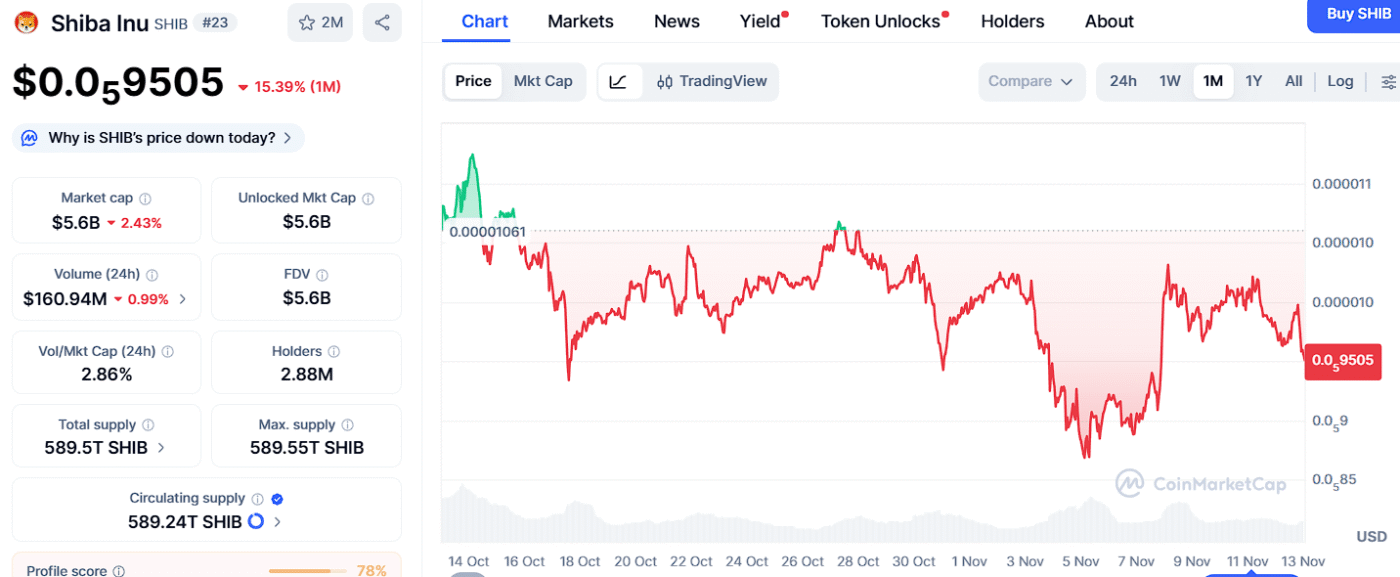
Task: Select the 1W time range
Action: click(1170, 82)
